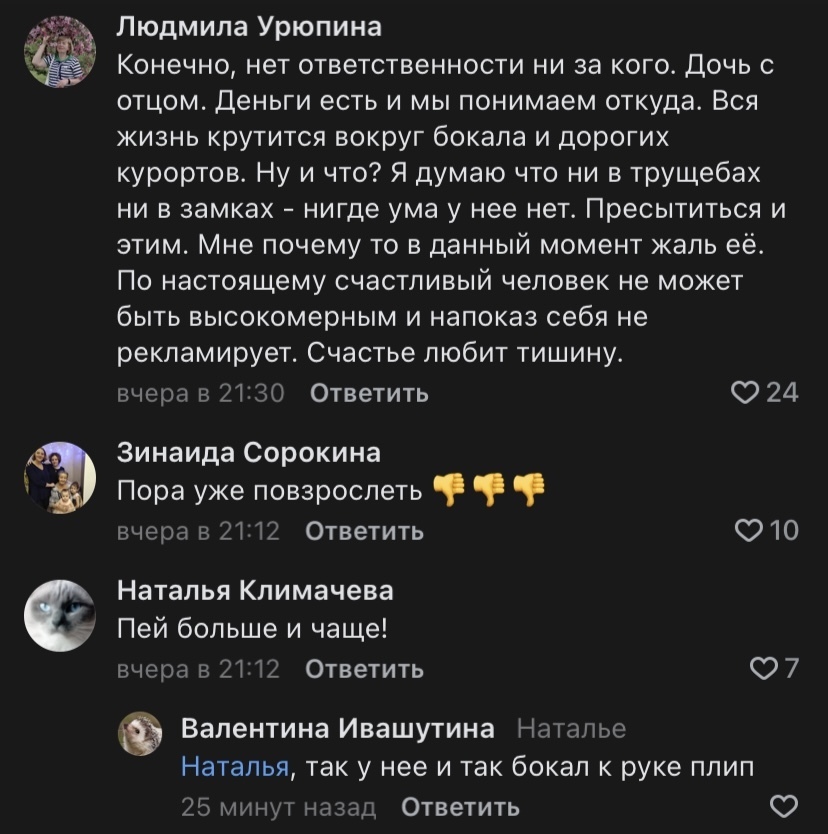Open Валентина Ивашутина's profile name
Screen dimensions: 828x834
click(337, 729)
